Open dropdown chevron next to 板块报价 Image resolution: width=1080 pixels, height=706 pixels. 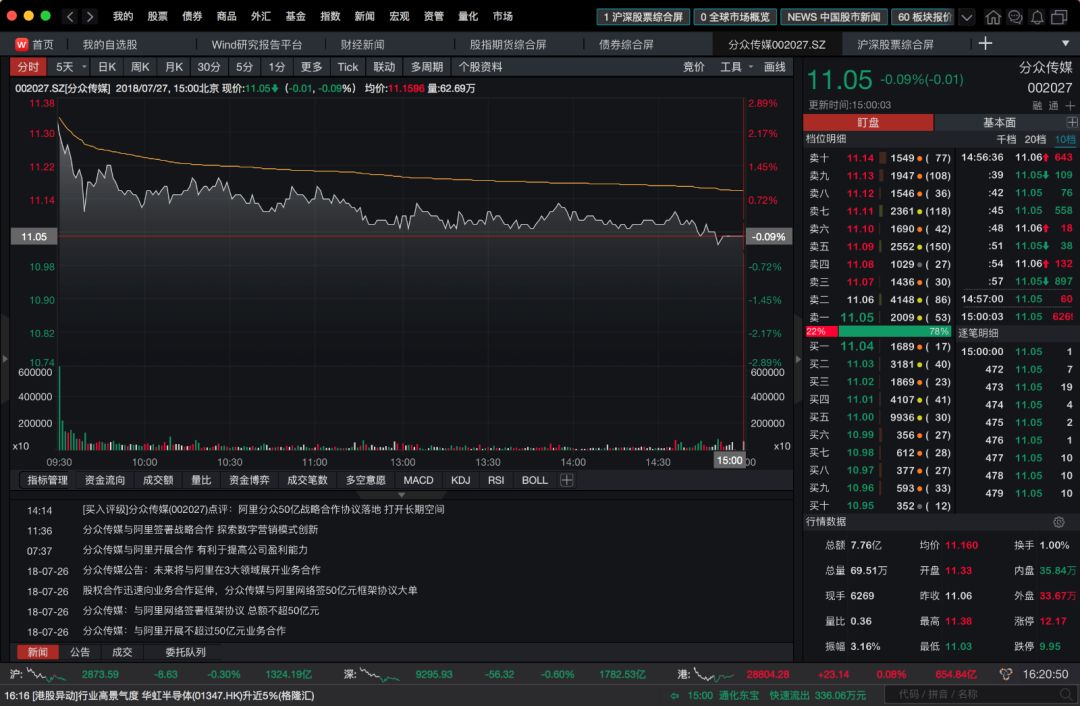tap(965, 16)
